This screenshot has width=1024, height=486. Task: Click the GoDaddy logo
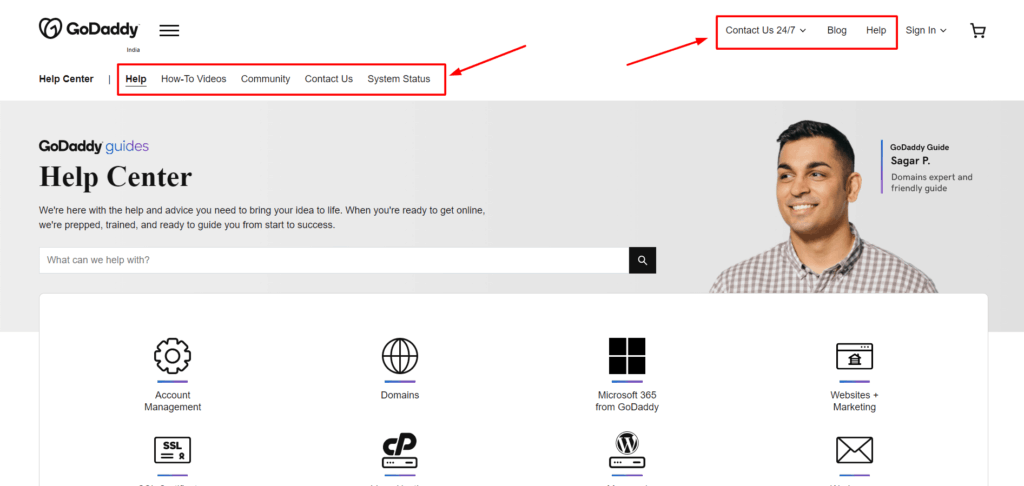pyautogui.click(x=89, y=29)
